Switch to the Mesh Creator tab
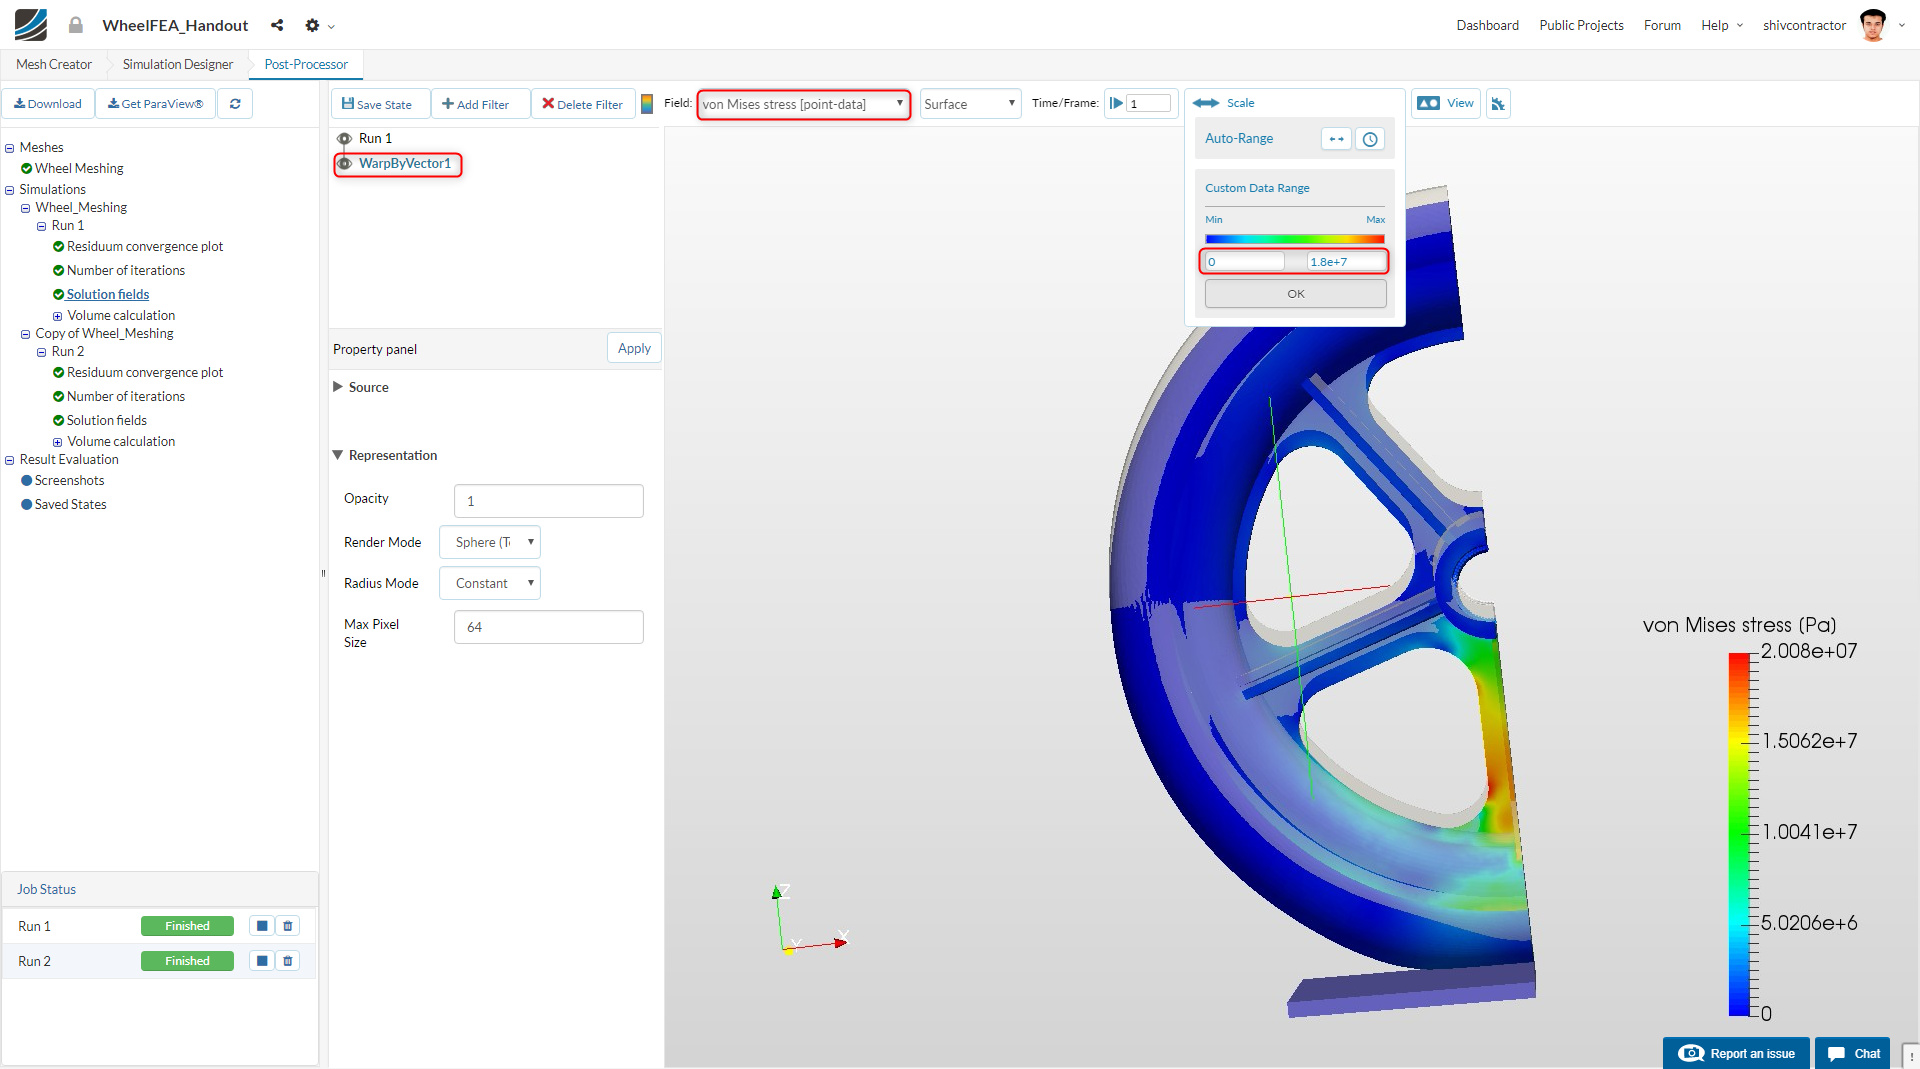 point(54,64)
